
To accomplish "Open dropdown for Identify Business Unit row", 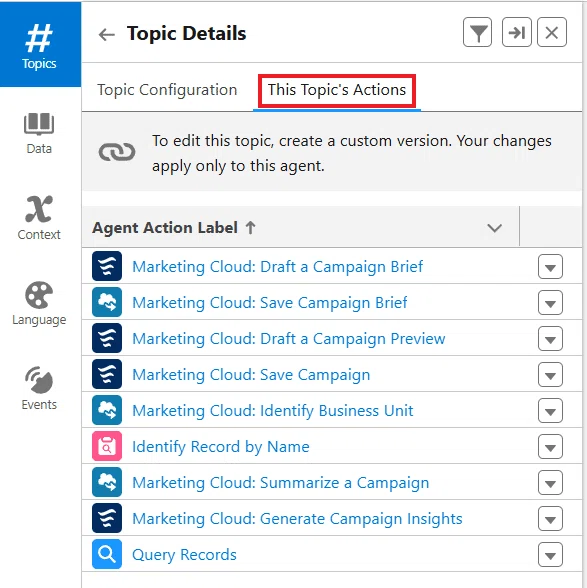I will click(x=550, y=411).
